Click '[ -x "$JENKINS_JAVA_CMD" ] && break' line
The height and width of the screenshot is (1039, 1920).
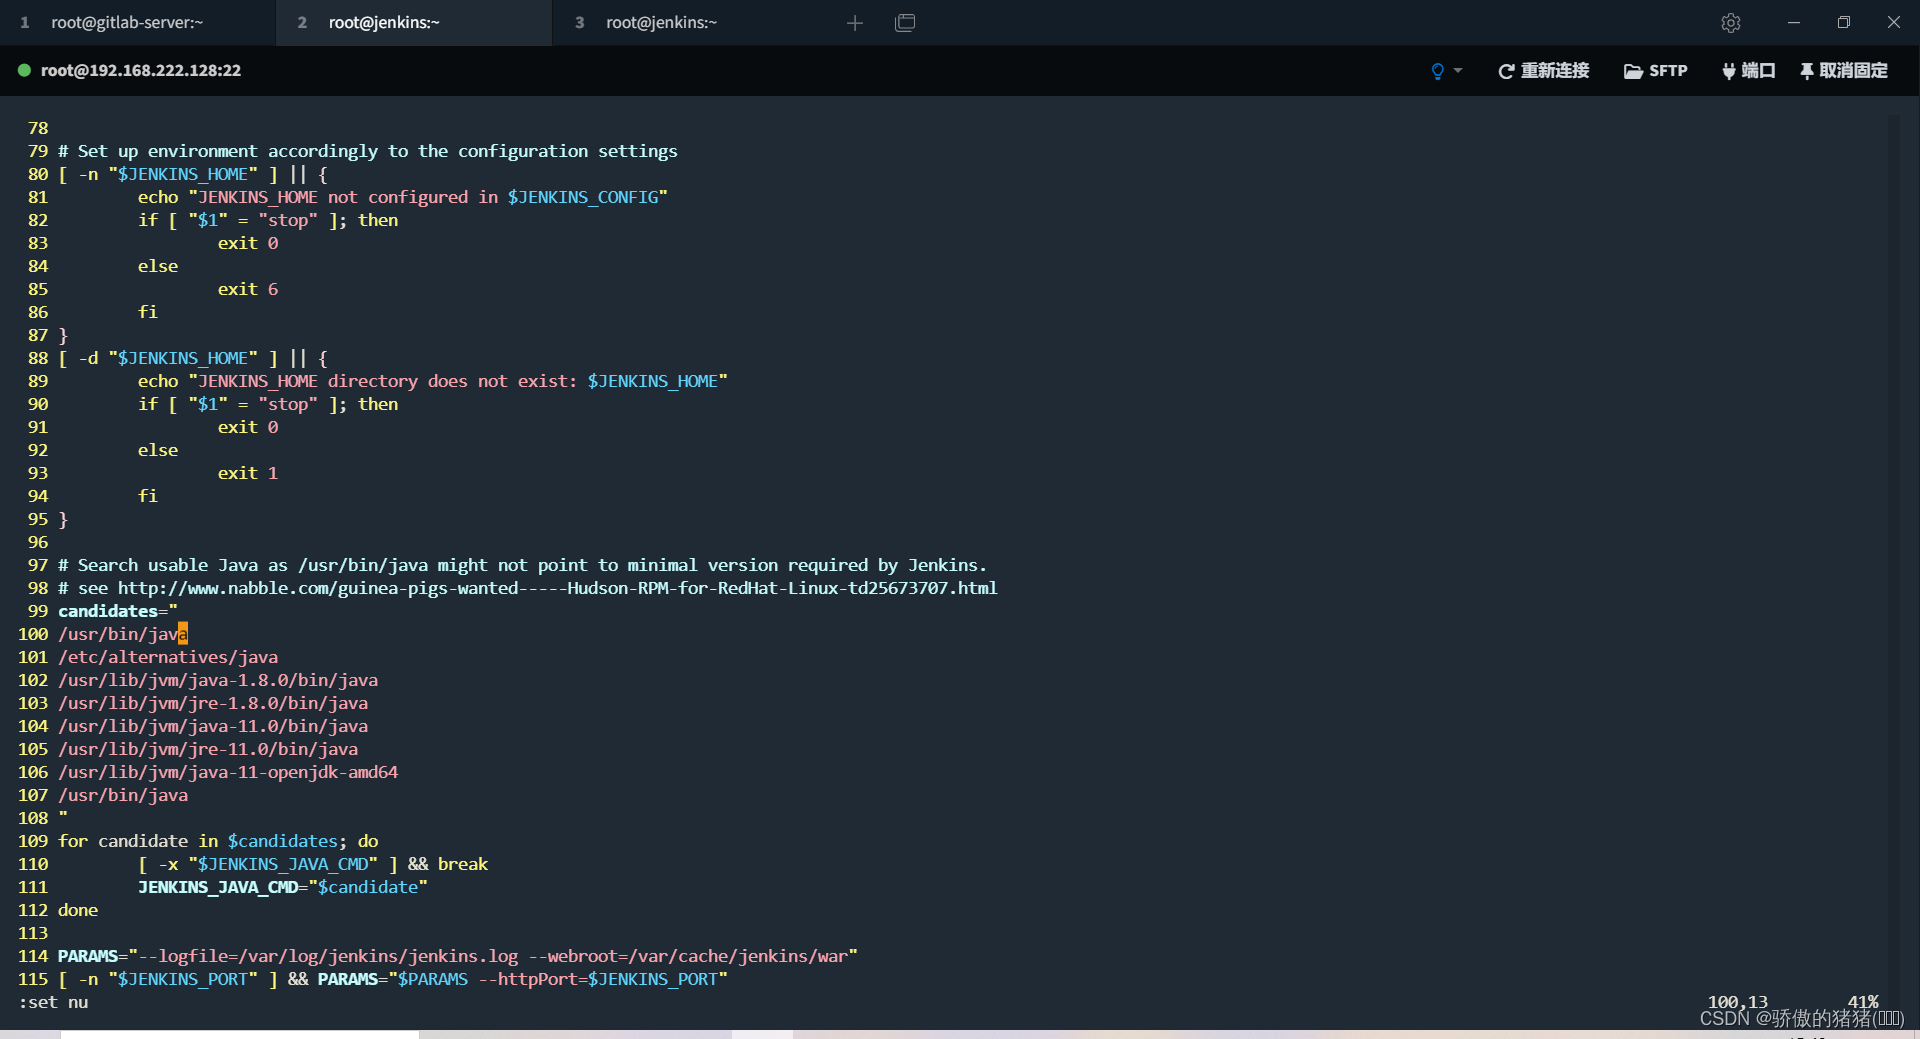pos(313,864)
